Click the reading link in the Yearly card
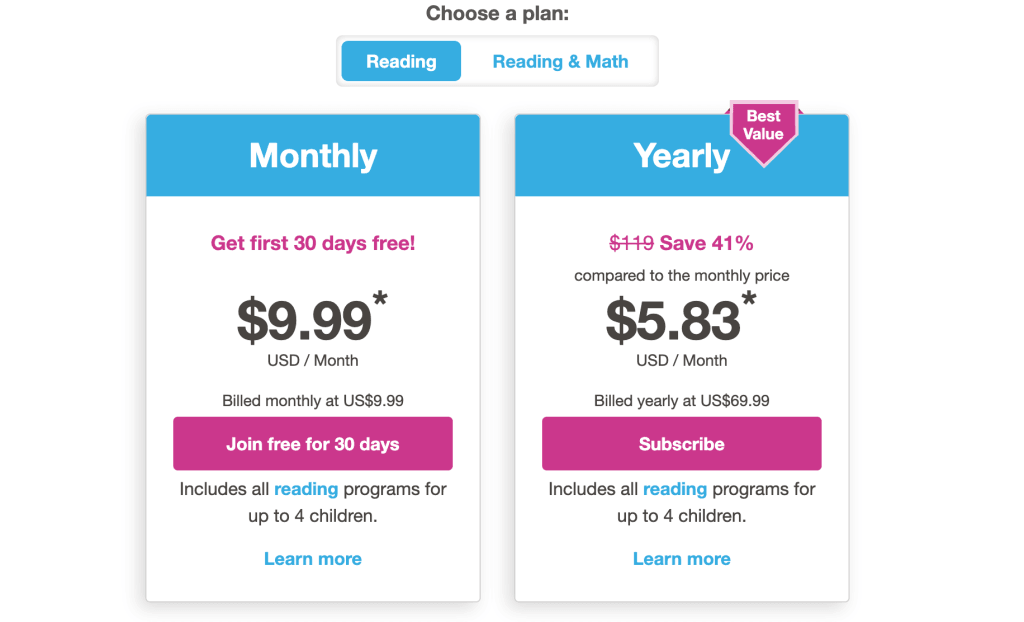1024x622 pixels. 675,489
